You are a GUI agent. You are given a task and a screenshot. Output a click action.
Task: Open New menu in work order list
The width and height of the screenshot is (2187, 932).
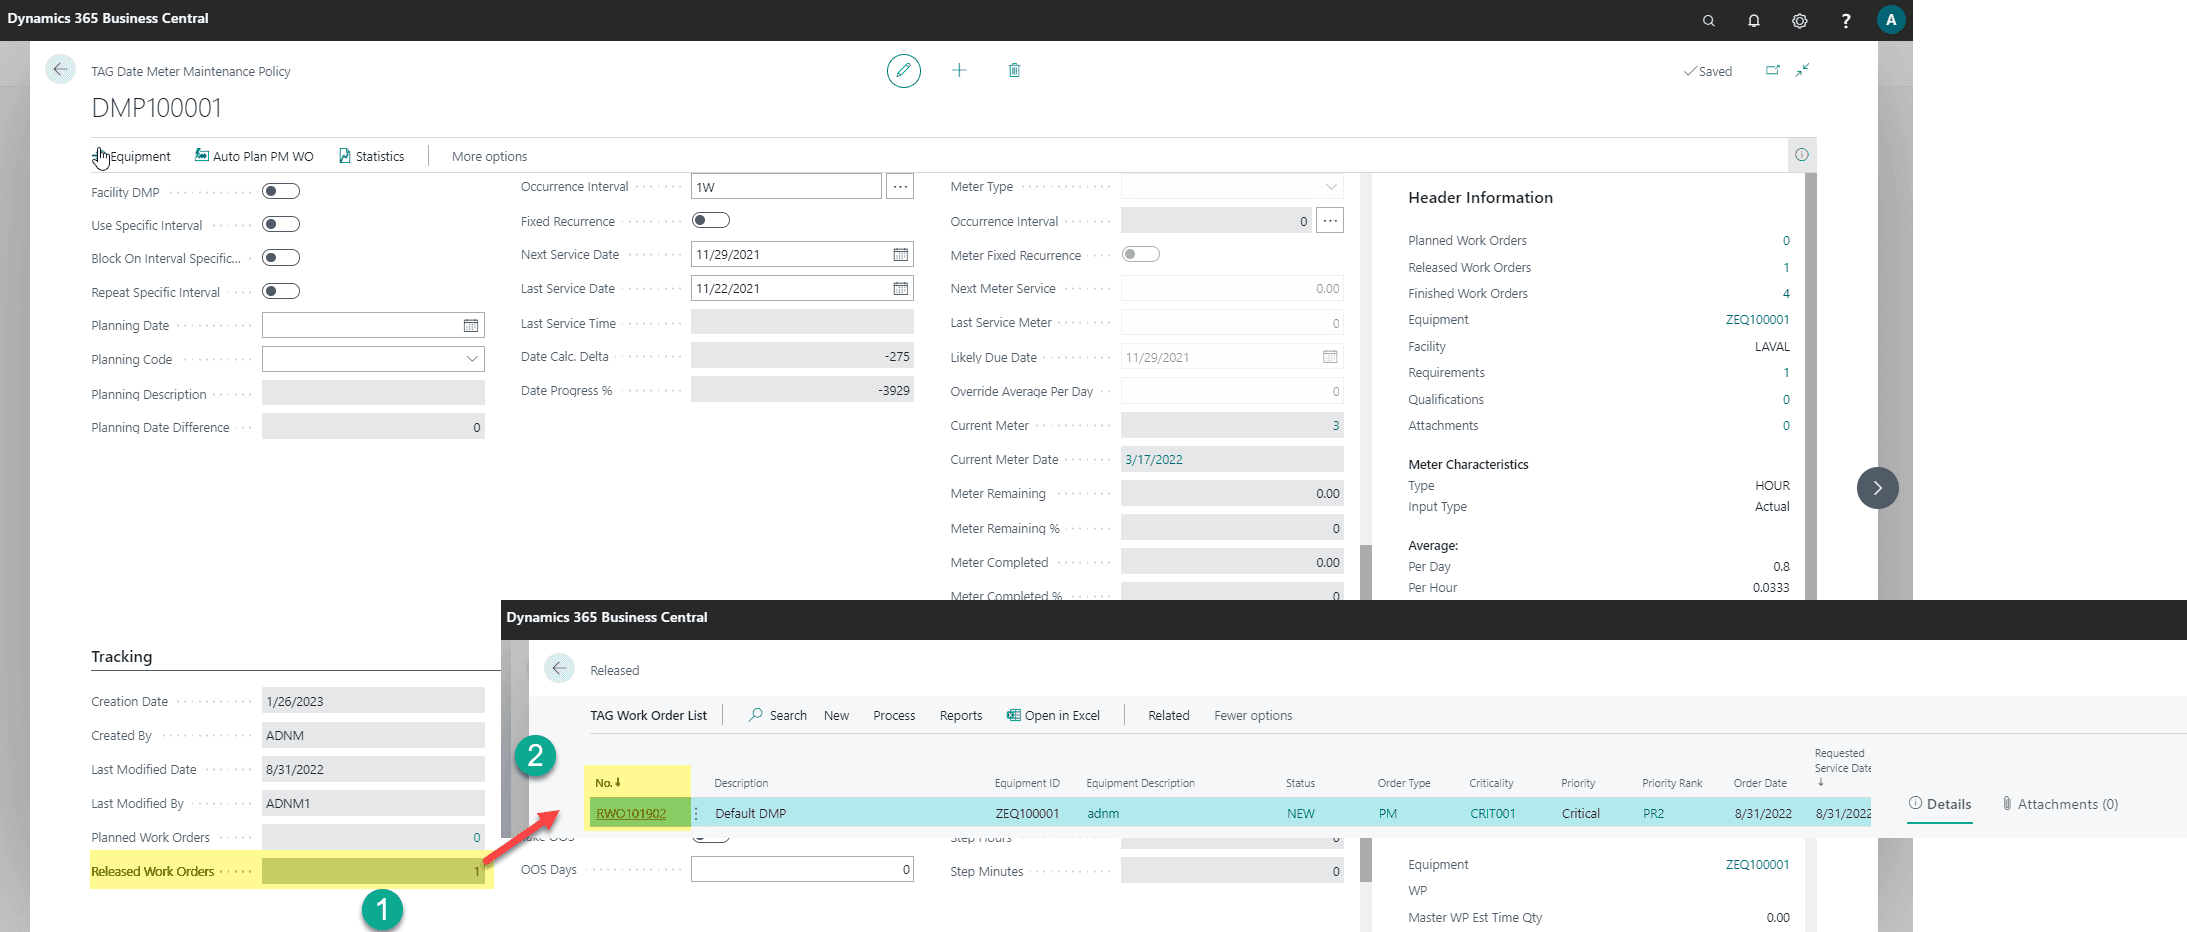point(836,715)
